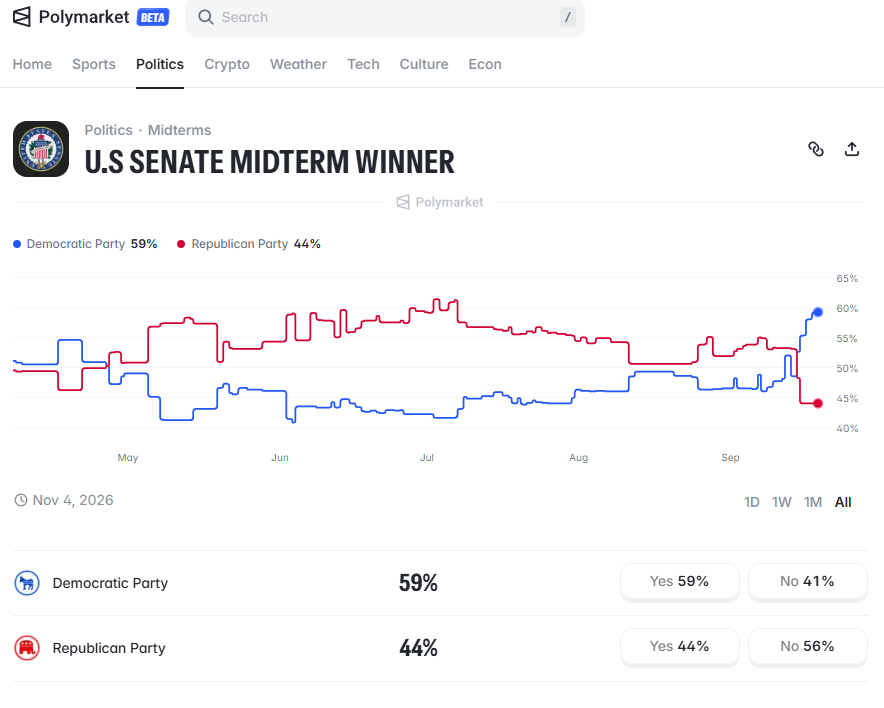
Task: Buy No 56% for Republican Party
Action: (x=807, y=646)
